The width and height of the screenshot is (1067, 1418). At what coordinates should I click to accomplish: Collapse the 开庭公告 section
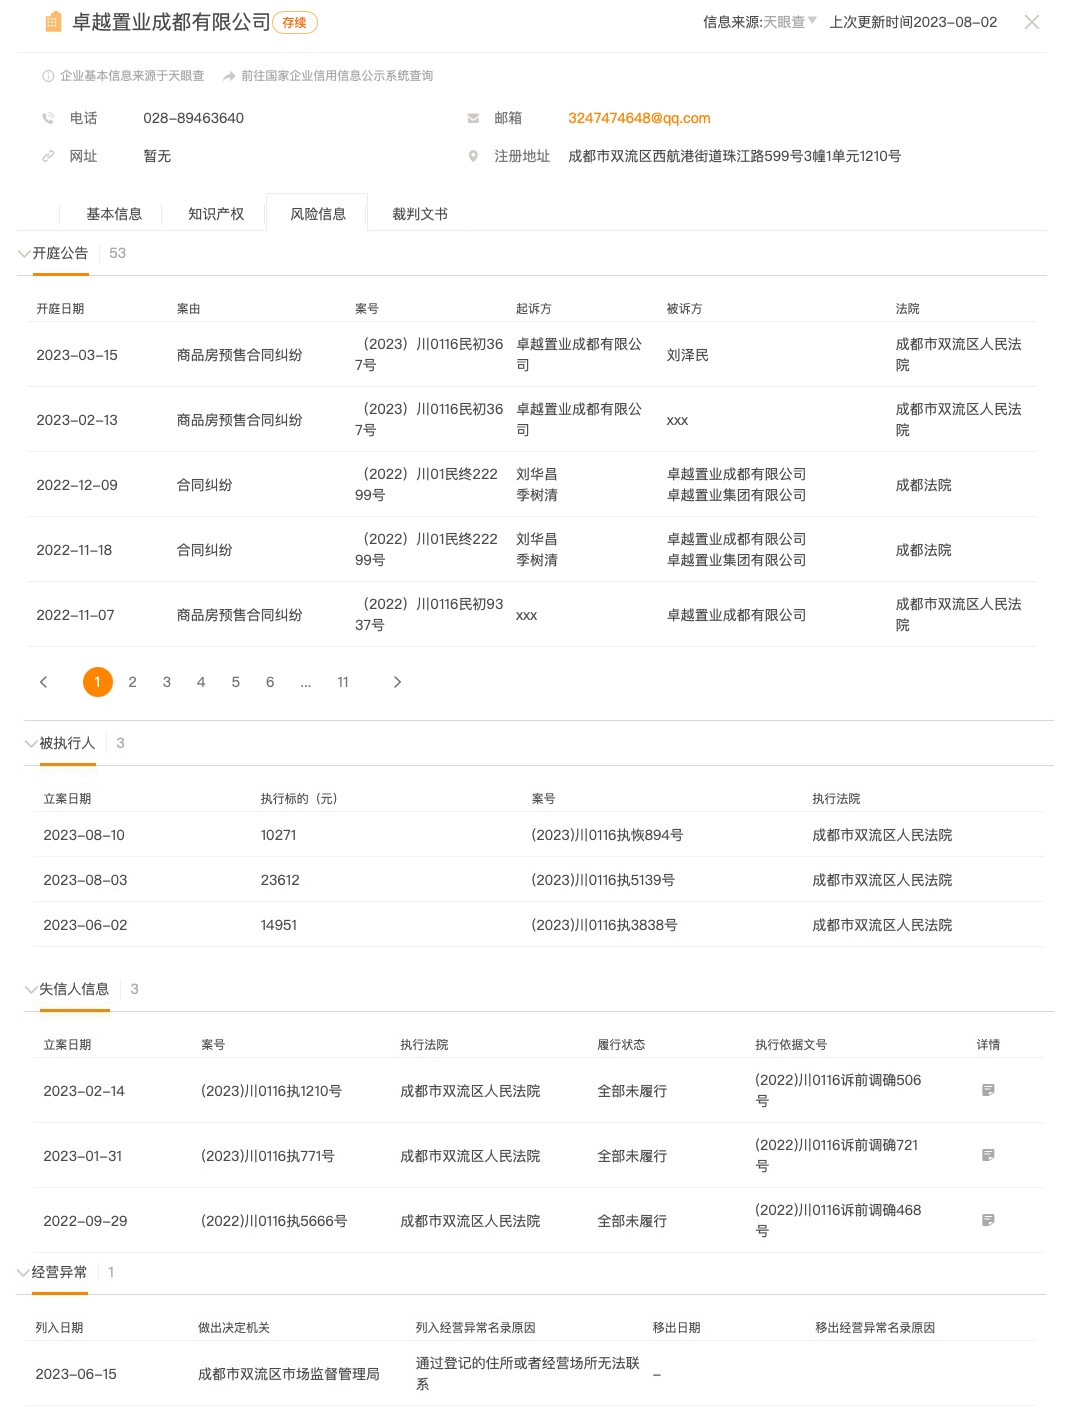24,254
